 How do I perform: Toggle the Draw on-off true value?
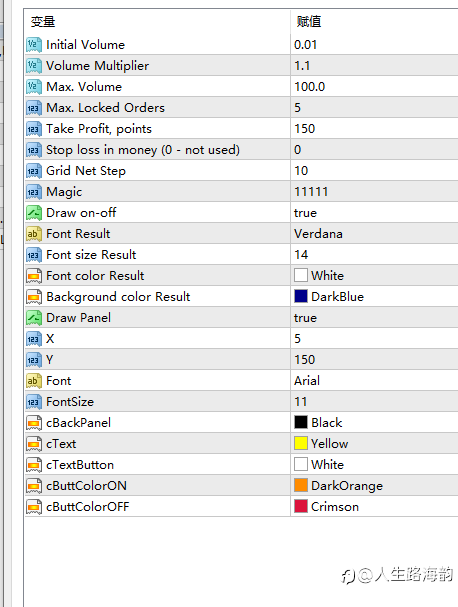(x=305, y=213)
